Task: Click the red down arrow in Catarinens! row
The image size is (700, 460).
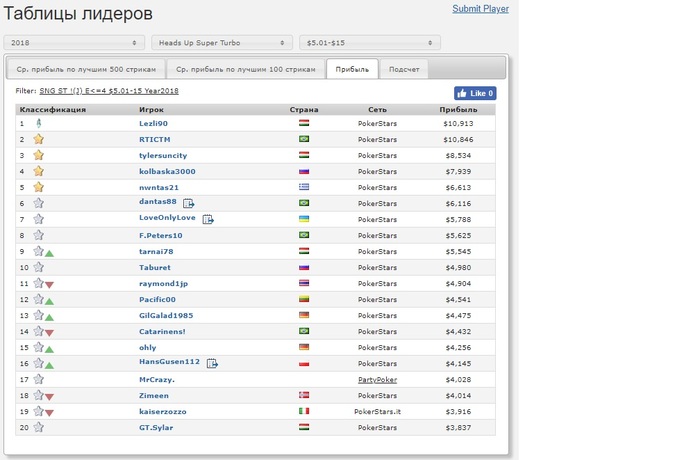Action: 50,333
